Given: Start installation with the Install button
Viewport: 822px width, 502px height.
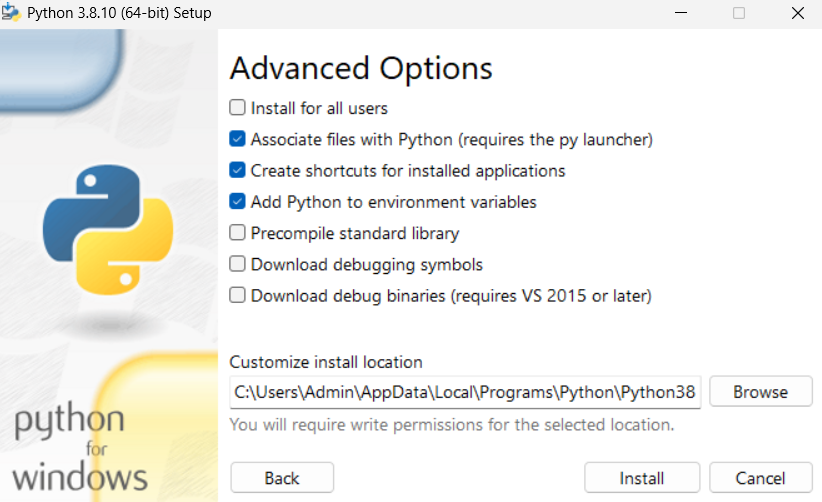Looking at the screenshot, I should point(642,478).
